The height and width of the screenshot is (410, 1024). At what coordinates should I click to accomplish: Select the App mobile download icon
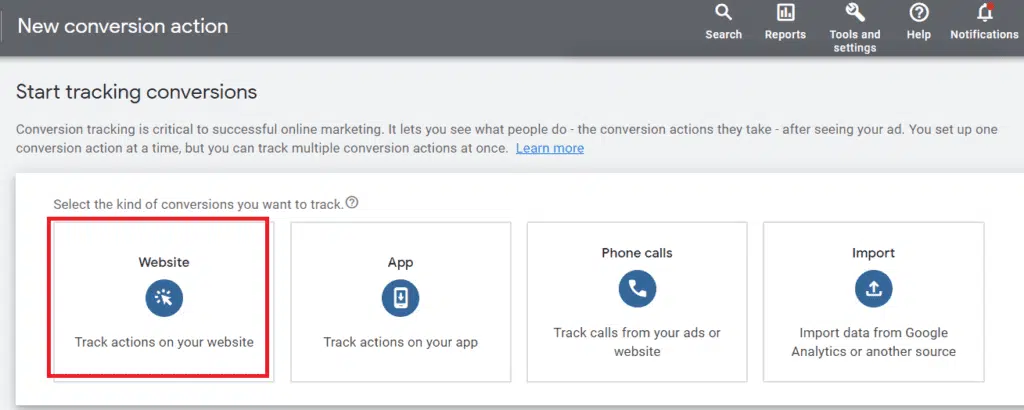(400, 298)
